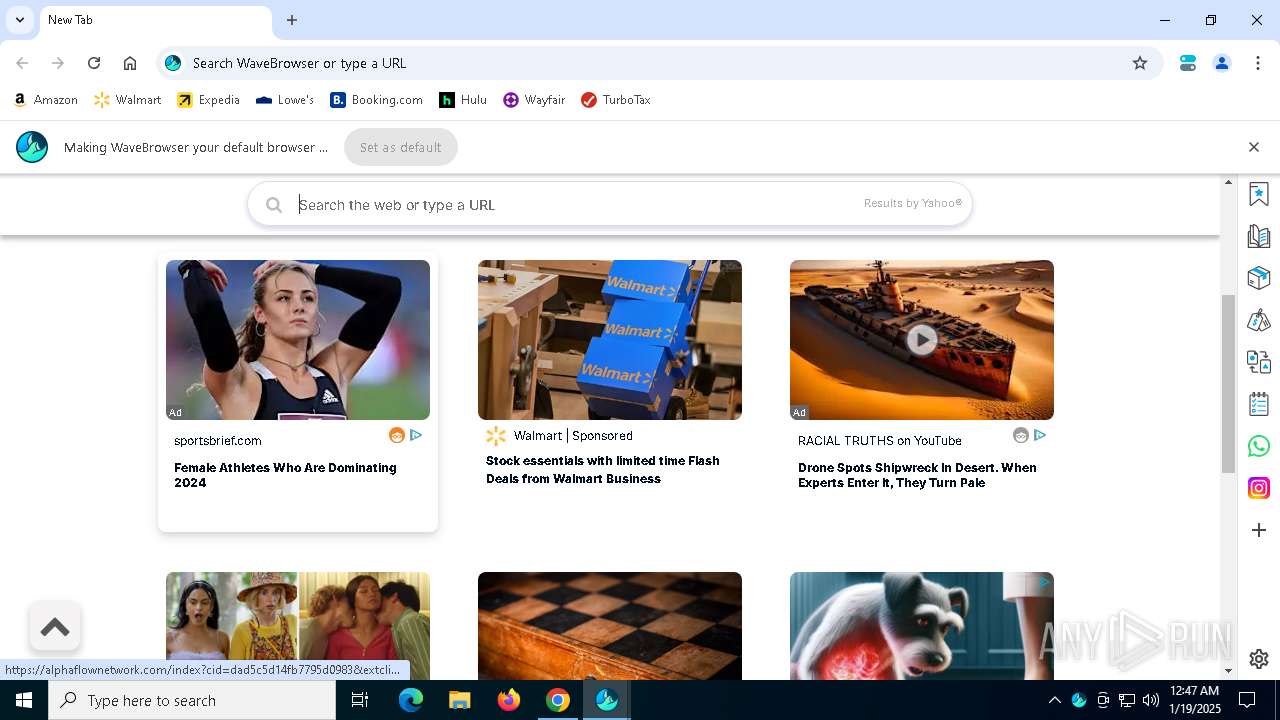Click the sportsbrief.com source label
1280x720 pixels.
218,441
